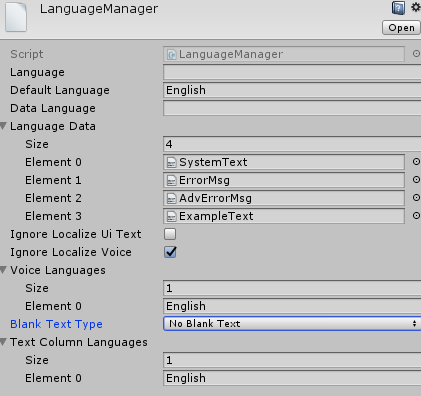Viewport: 421px width, 396px height.
Task: Open the Blank Text Type dropdown
Action: [x=292, y=324]
